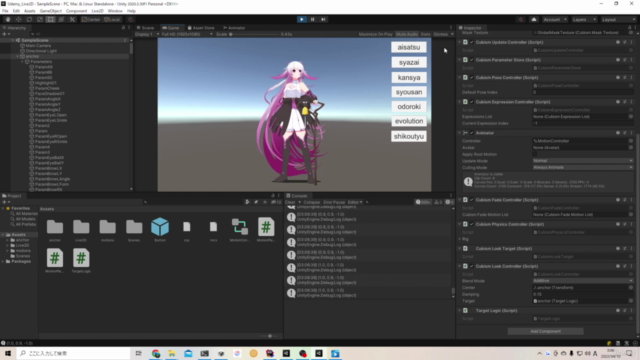
Task: Pause the running game
Action: pyautogui.click(x=312, y=19)
